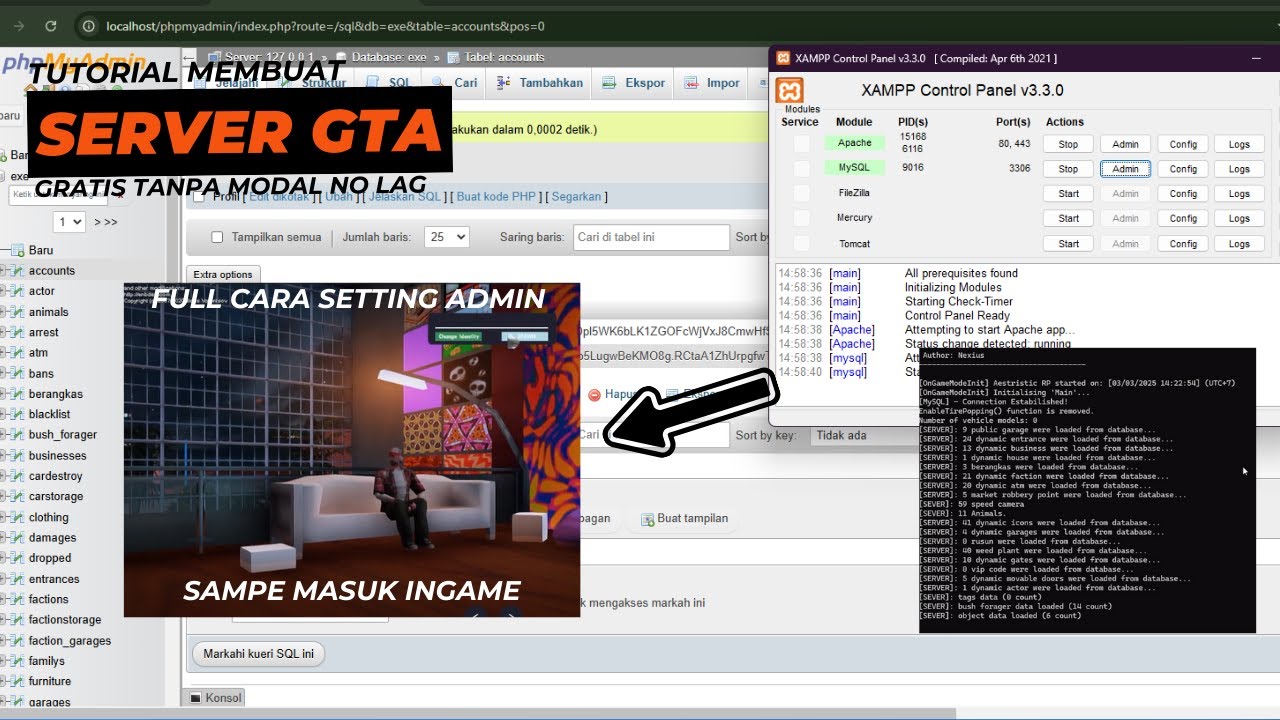Click the table icon beside clothing
1280x720 pixels.
(x=17, y=518)
